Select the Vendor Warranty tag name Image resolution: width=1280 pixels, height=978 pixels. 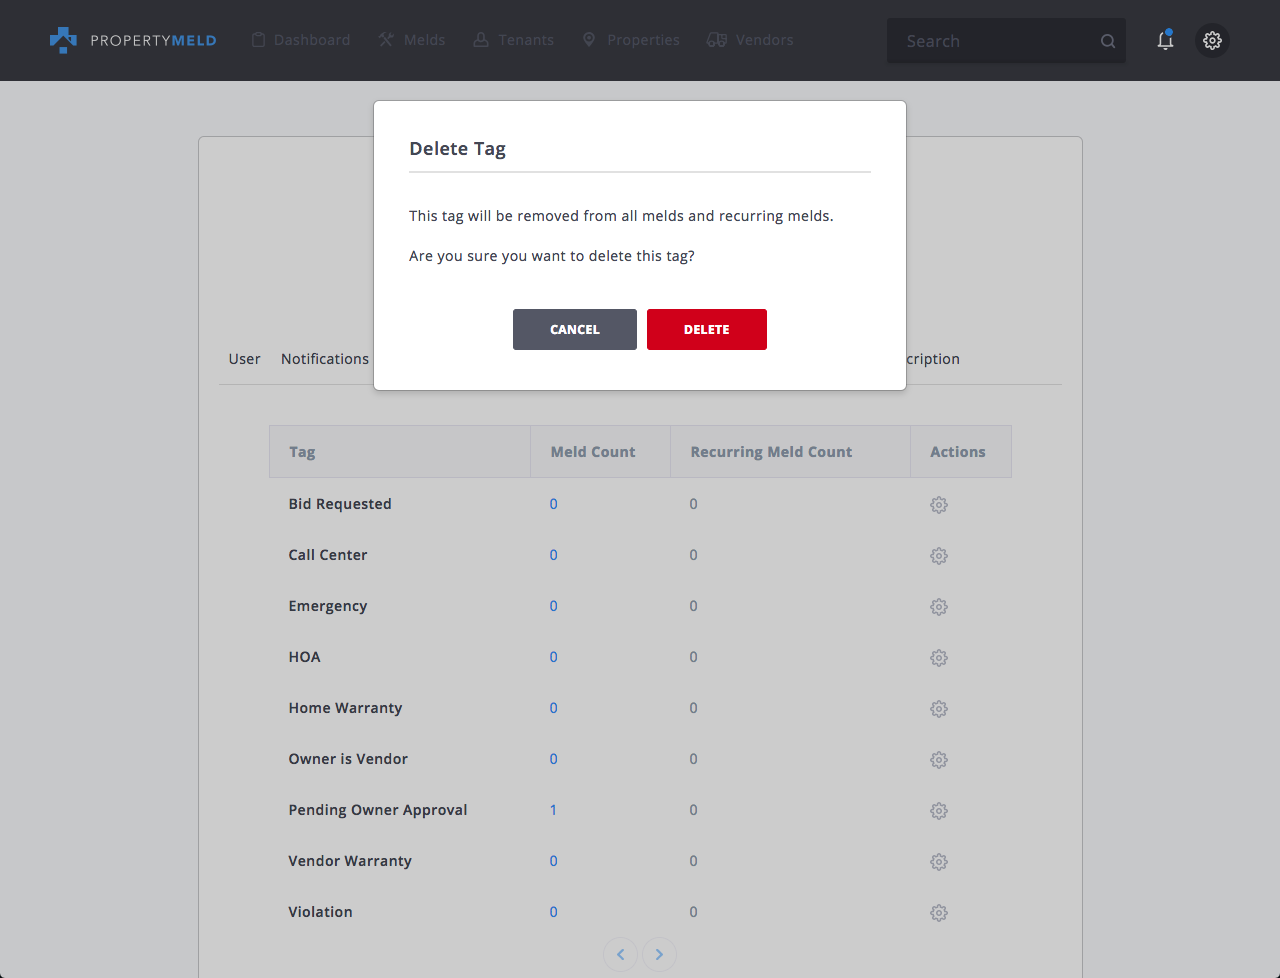[350, 861]
